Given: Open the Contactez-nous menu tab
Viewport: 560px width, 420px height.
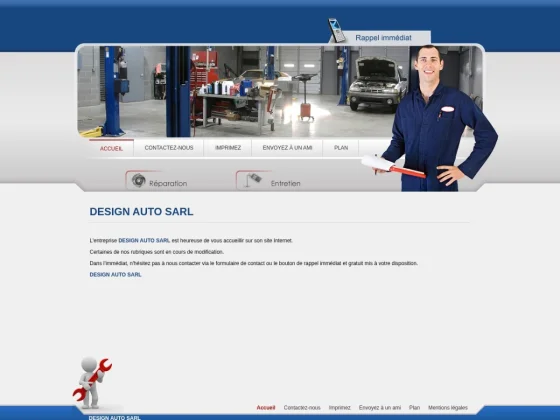Looking at the screenshot, I should point(169,148).
